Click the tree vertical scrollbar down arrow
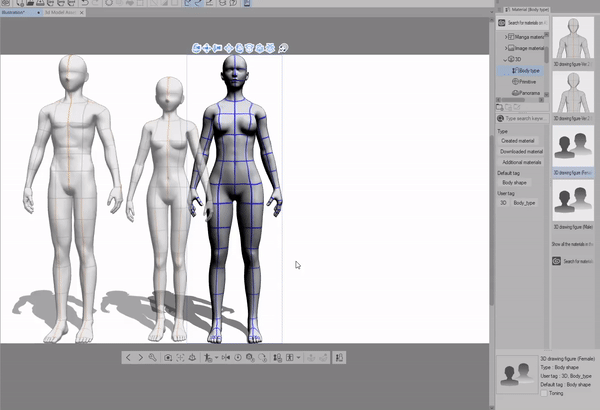The image size is (600, 410). pyautogui.click(x=546, y=94)
